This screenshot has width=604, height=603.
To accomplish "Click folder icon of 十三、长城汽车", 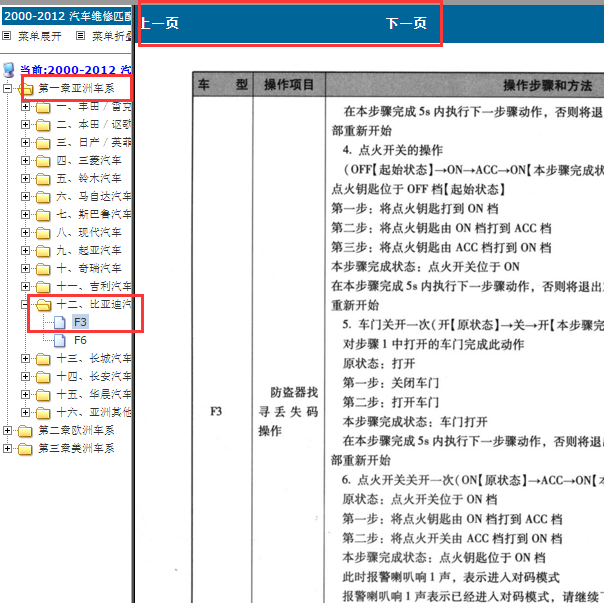I will (x=43, y=359).
